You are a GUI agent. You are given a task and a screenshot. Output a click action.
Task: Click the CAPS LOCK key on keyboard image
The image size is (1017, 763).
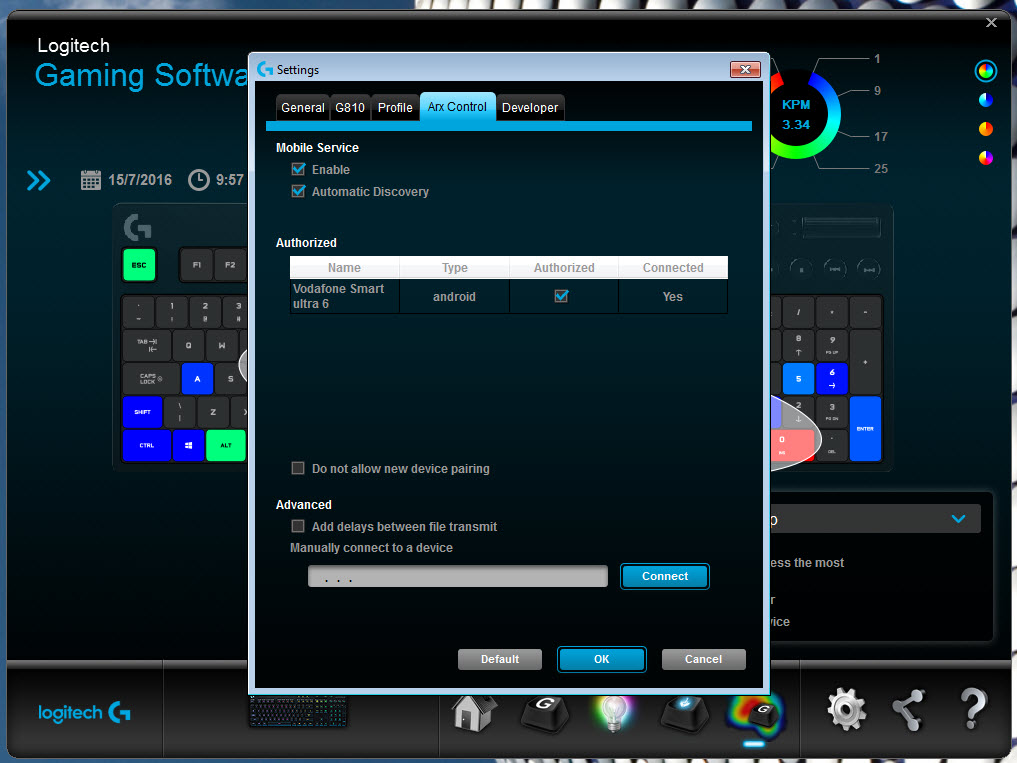150,378
